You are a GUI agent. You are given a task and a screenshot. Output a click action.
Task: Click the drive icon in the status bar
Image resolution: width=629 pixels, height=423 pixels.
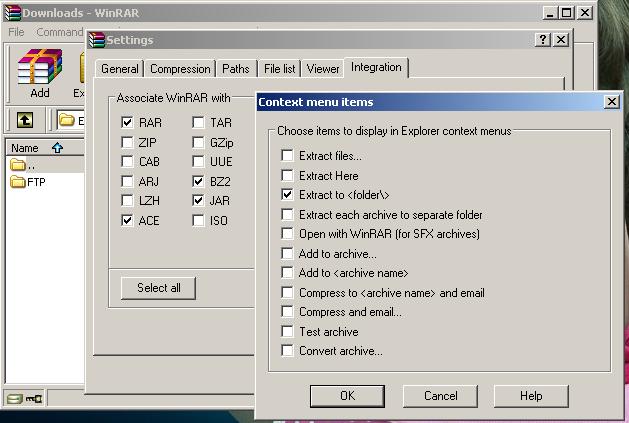(x=15, y=399)
